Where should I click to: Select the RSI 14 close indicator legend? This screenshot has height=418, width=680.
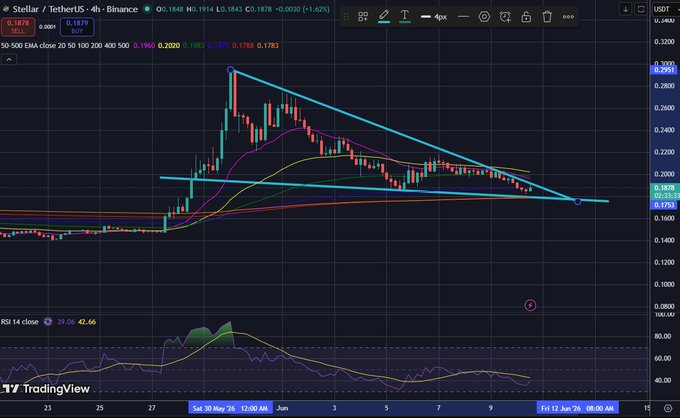click(20, 322)
